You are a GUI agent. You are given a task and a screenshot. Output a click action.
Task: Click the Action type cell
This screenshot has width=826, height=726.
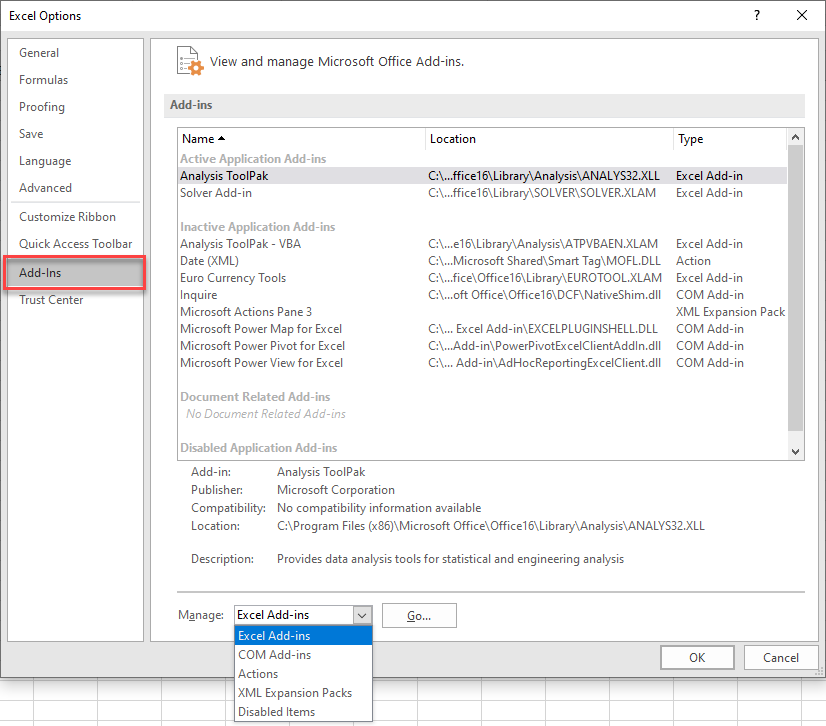click(693, 261)
